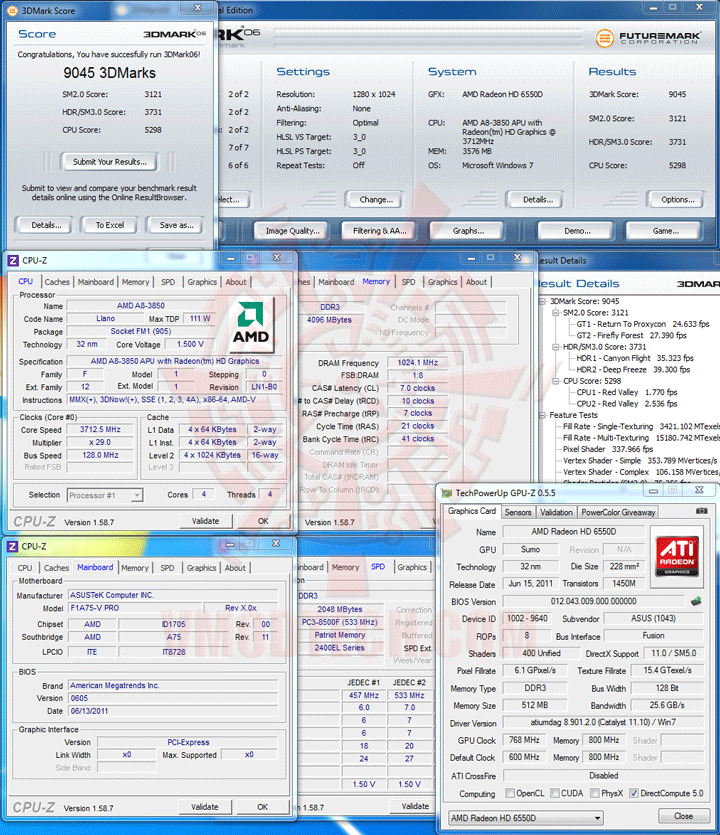
Task: Select CPU1 - Red Valley result row
Action: click(627, 392)
